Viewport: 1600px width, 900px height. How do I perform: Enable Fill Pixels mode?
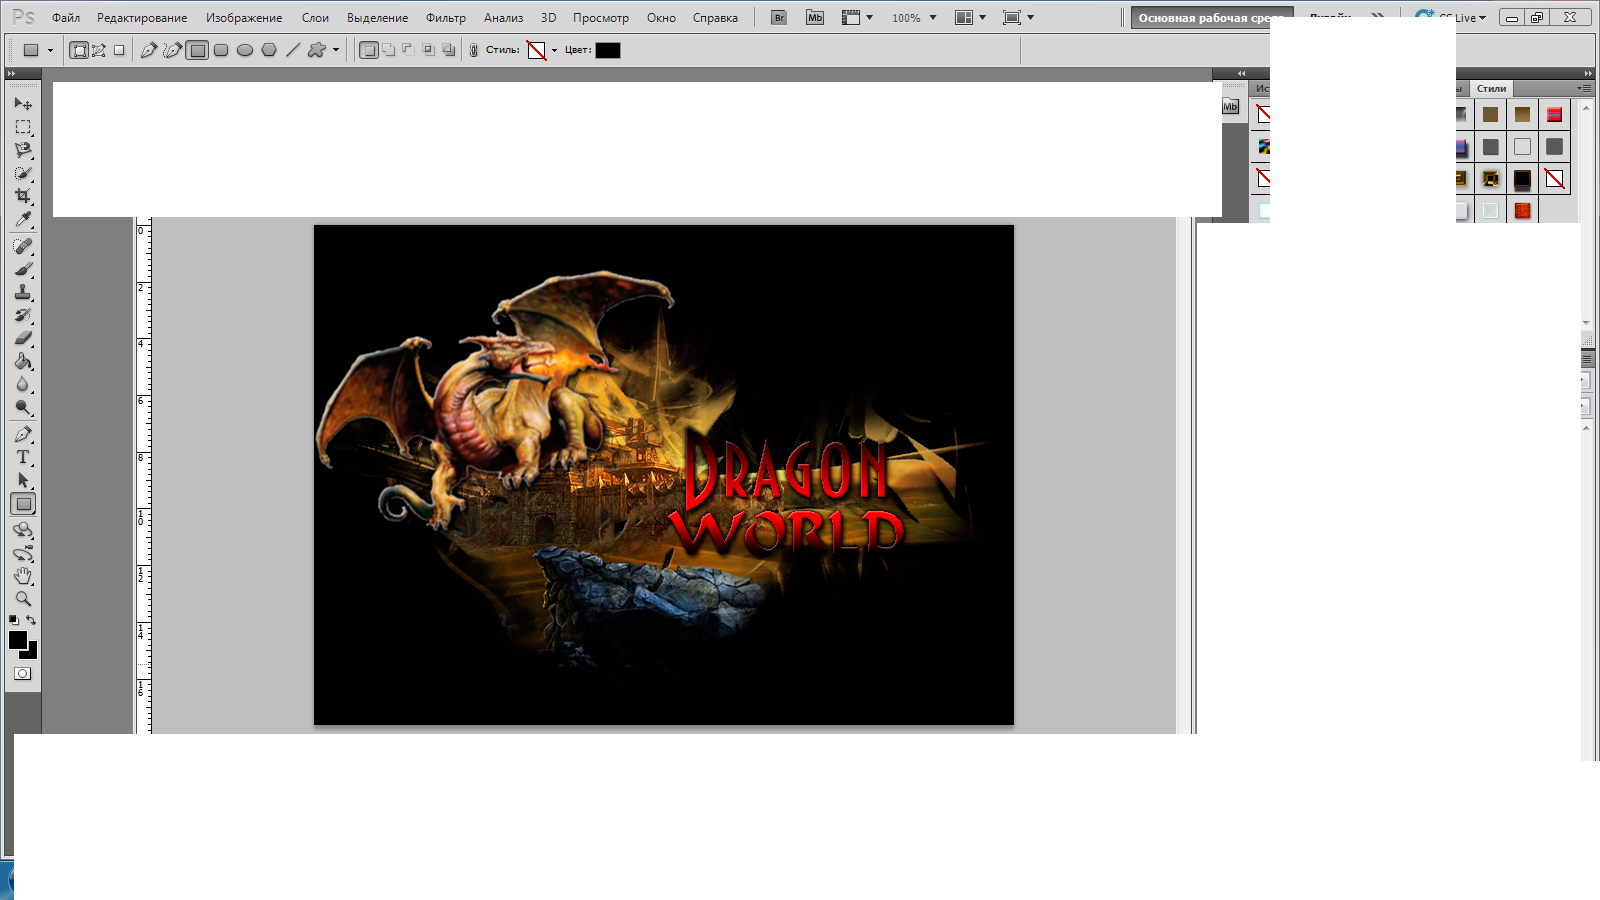[119, 50]
